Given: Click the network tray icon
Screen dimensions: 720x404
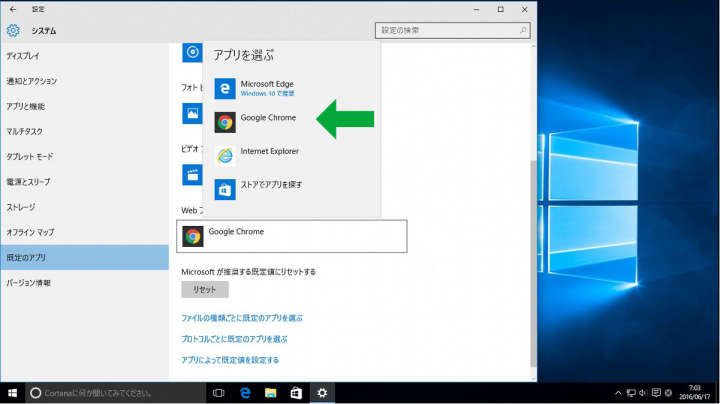Looking at the screenshot, I should point(631,393).
